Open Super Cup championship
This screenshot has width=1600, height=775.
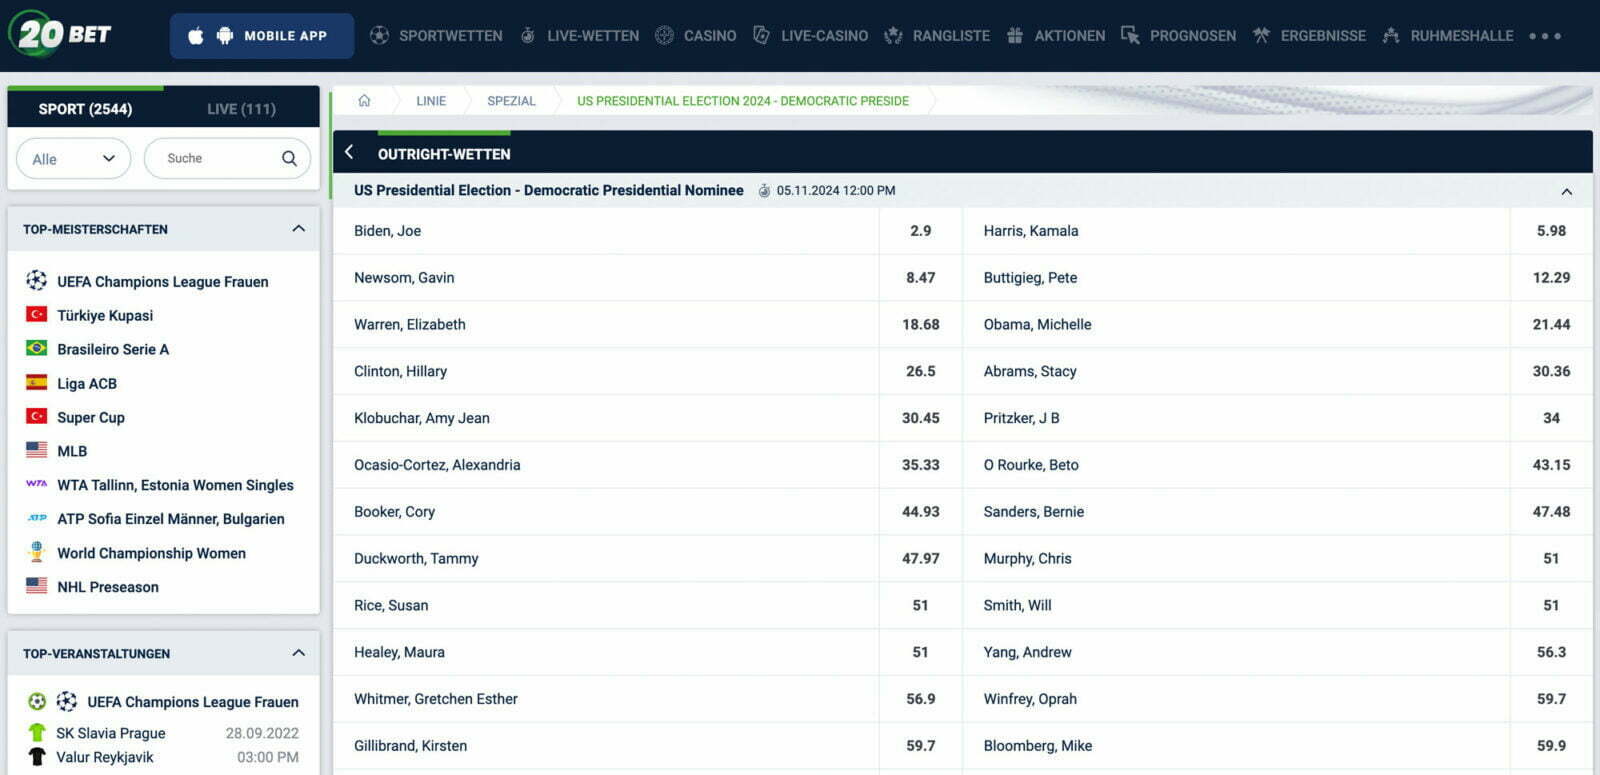[91, 417]
